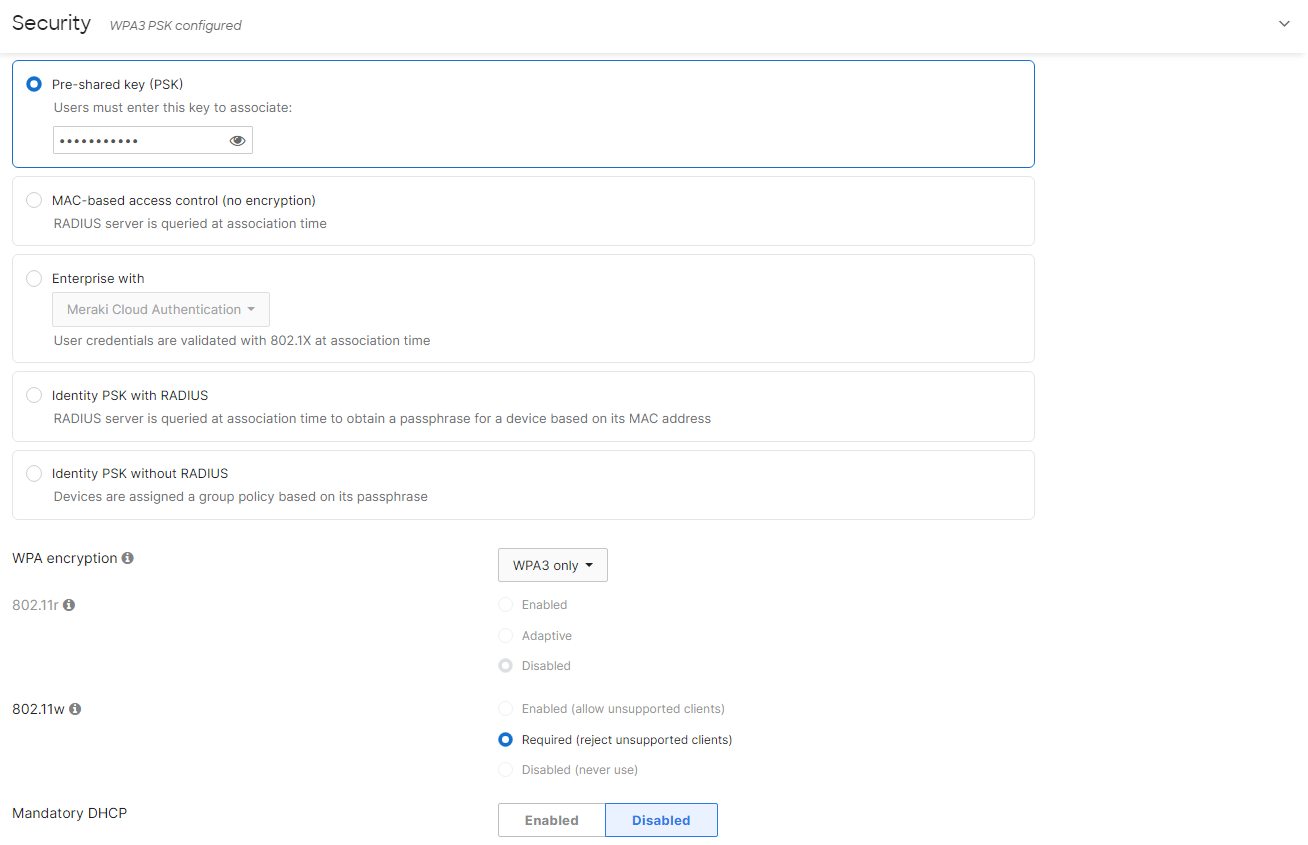Viewport: 1308px width, 845px height.
Task: Click the 'WPA encryption' label
Action: [x=65, y=558]
